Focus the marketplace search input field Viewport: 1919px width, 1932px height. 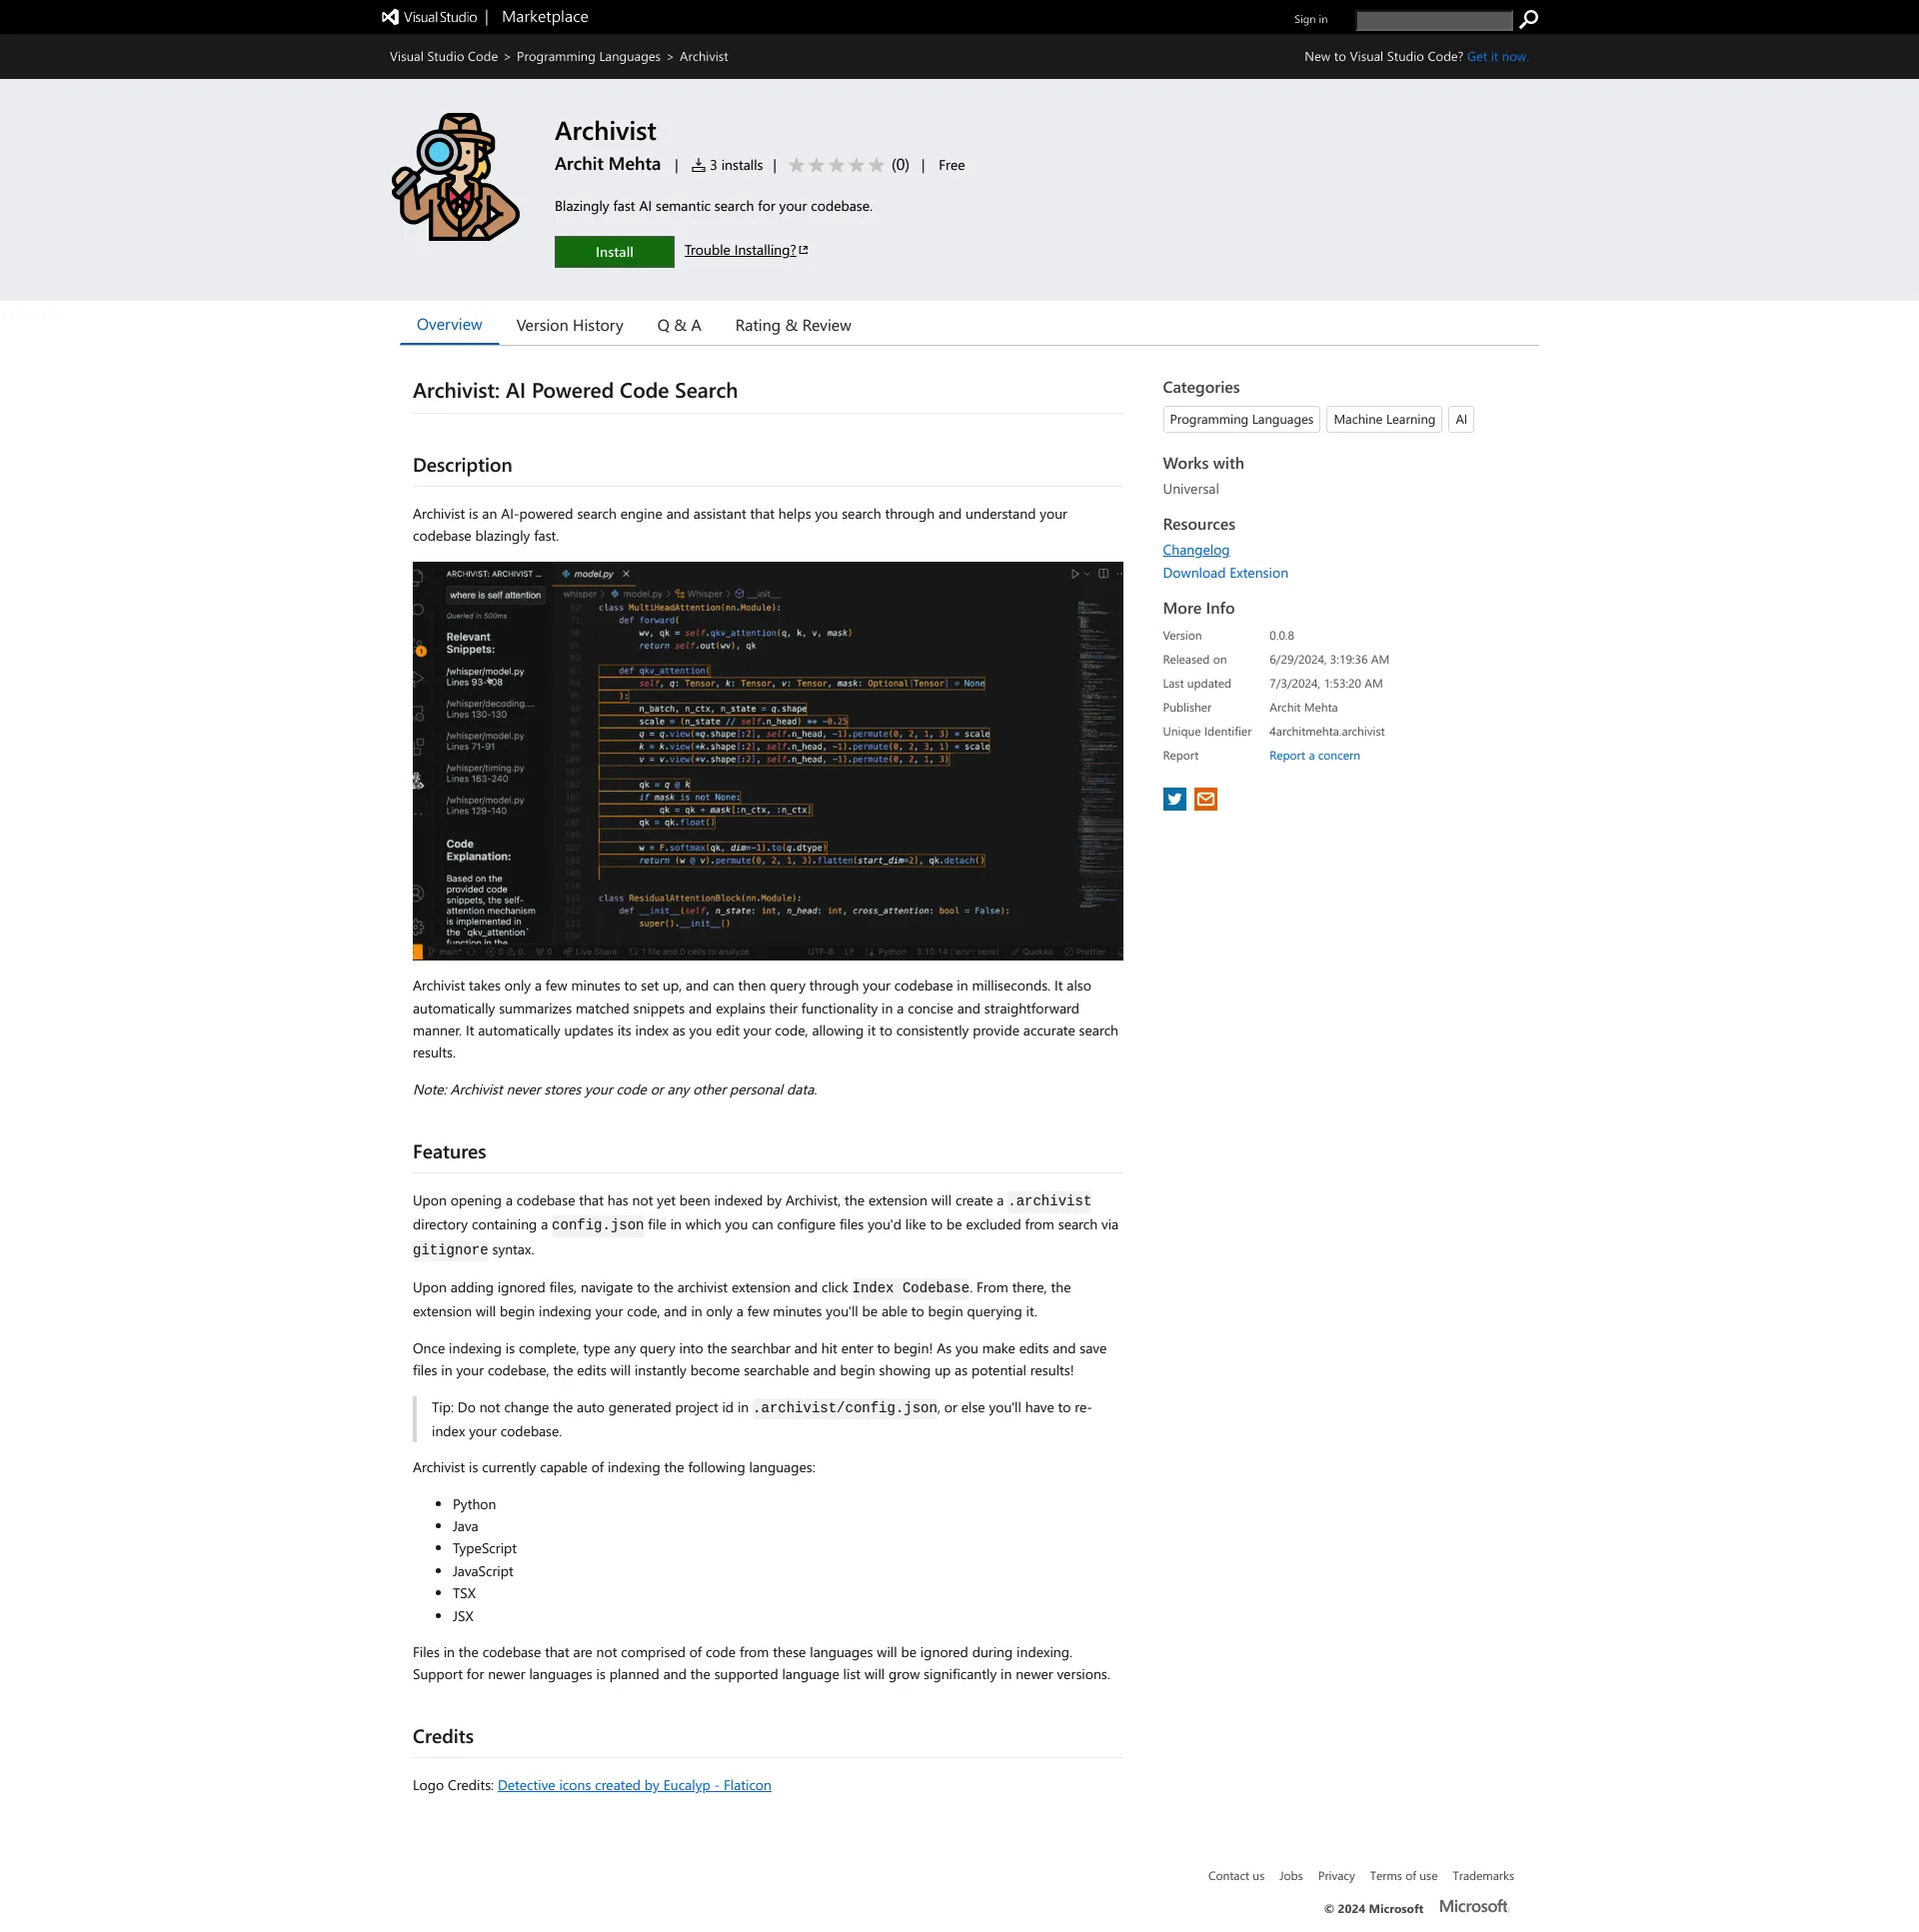tap(1434, 20)
